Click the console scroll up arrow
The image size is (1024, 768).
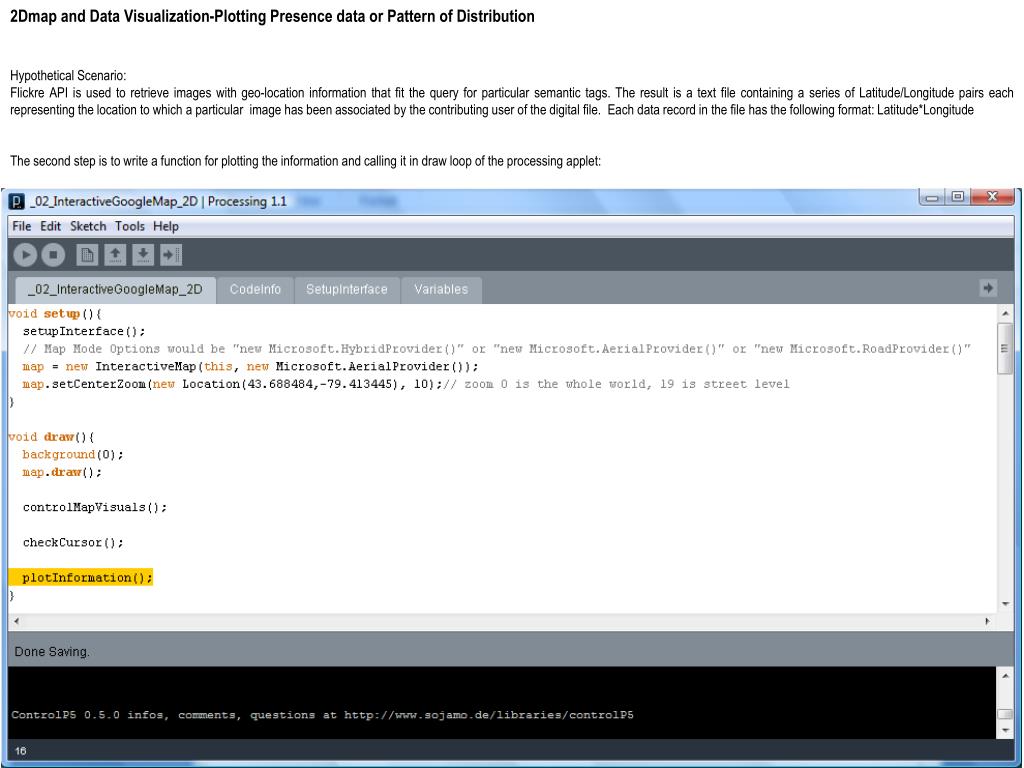(x=1005, y=675)
